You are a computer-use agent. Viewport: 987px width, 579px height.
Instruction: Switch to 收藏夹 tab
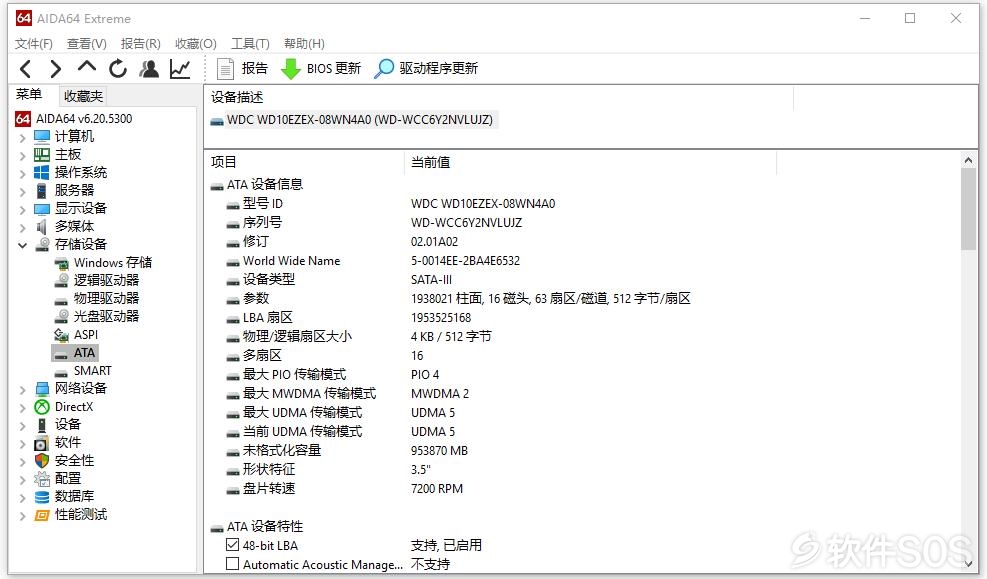point(83,96)
